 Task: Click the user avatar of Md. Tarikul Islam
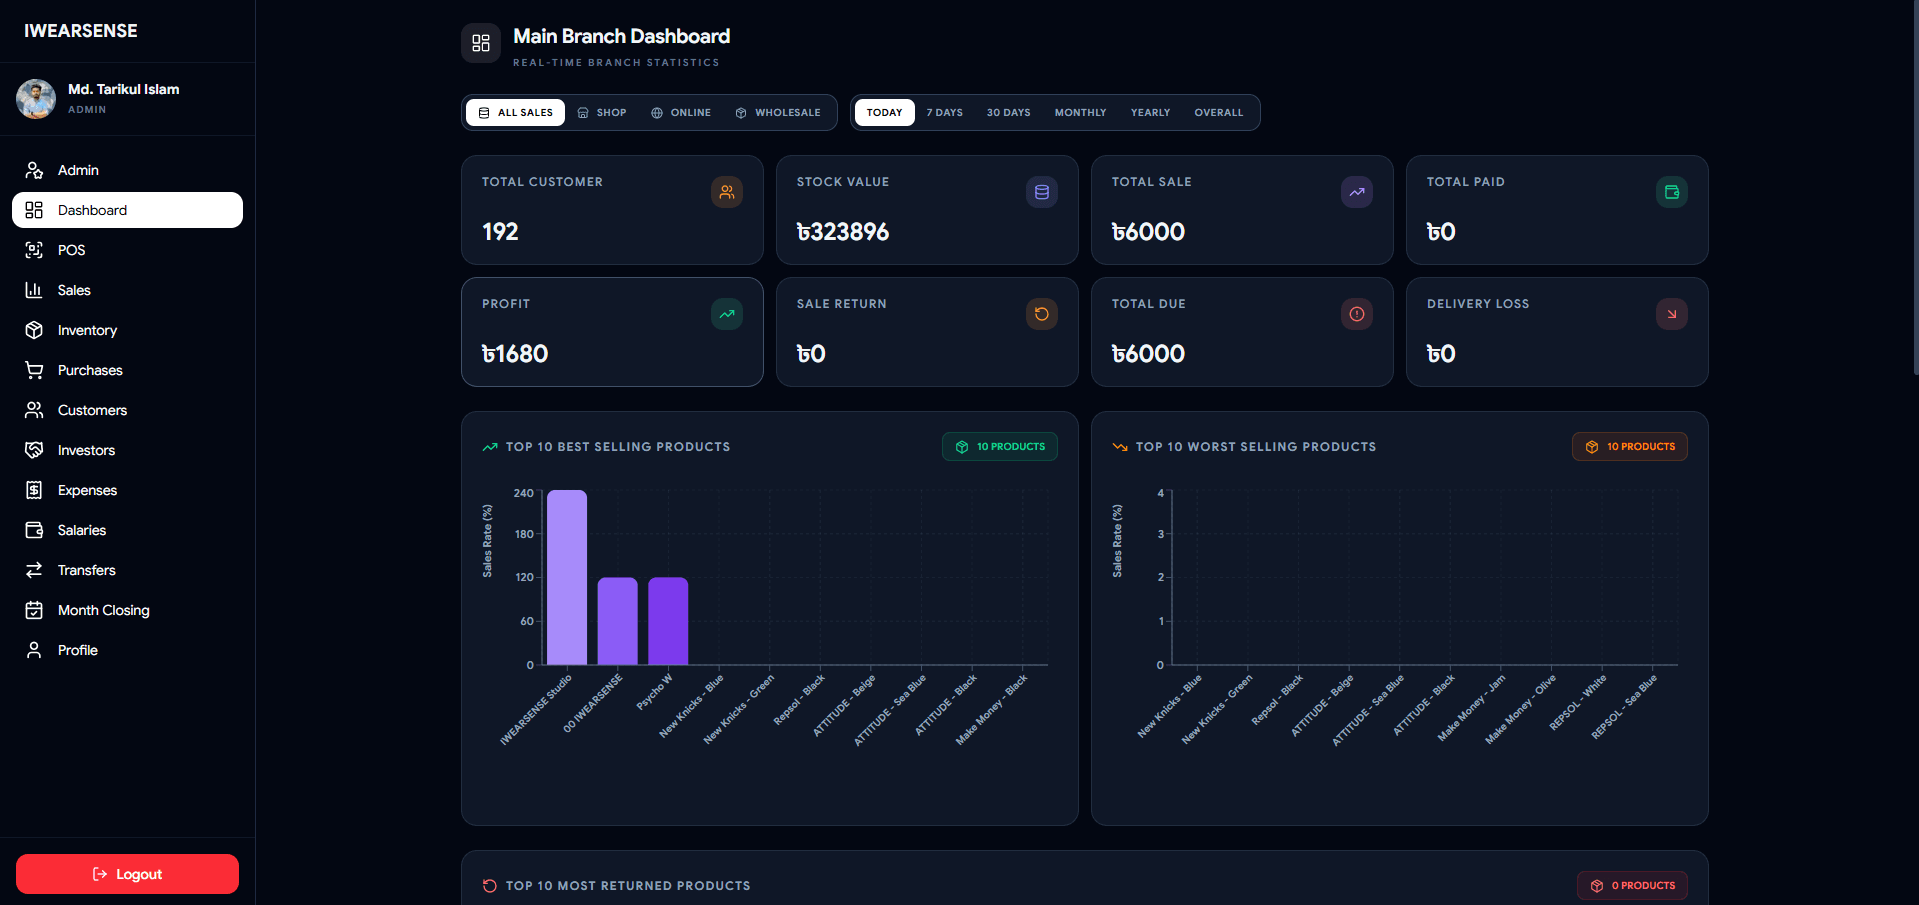point(36,99)
